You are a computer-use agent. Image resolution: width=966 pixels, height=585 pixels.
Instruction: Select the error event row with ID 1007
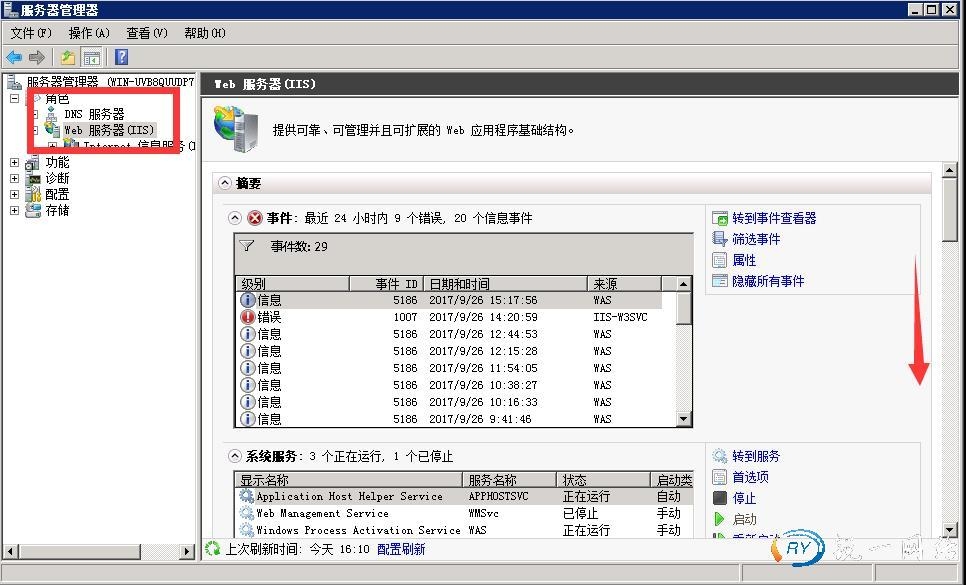point(450,317)
